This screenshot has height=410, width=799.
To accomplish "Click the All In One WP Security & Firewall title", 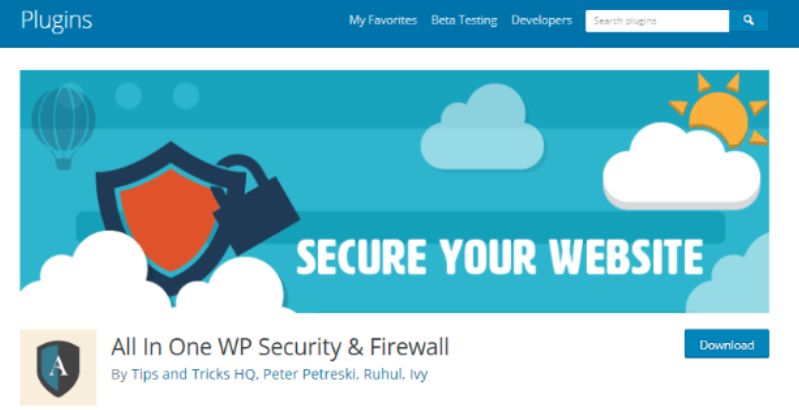I will (x=280, y=347).
